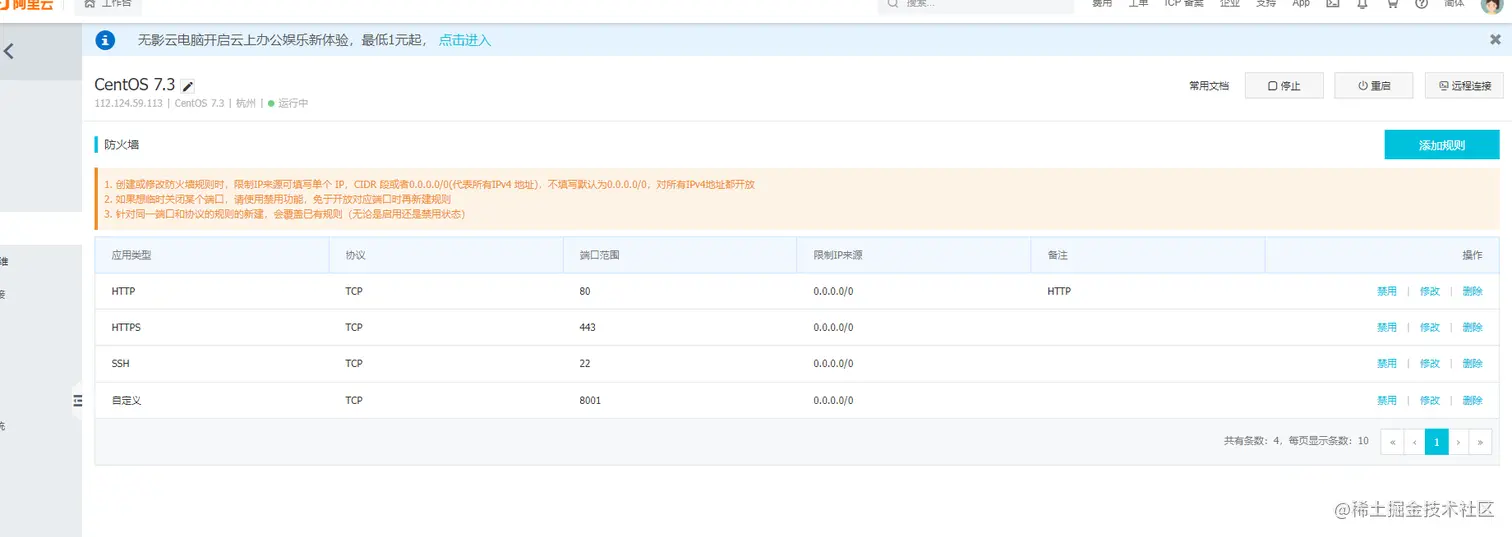Screen dimensions: 1512x537
Task: Follow the 点击进入 link in banner
Action: click(x=465, y=40)
